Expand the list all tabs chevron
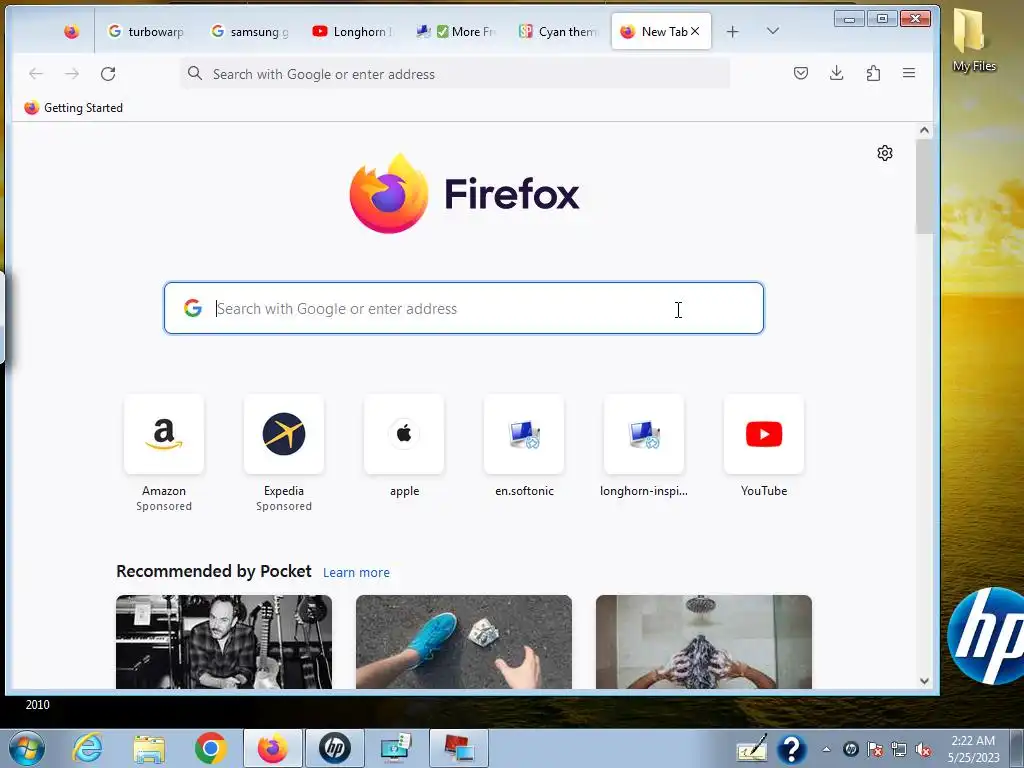 (x=773, y=31)
